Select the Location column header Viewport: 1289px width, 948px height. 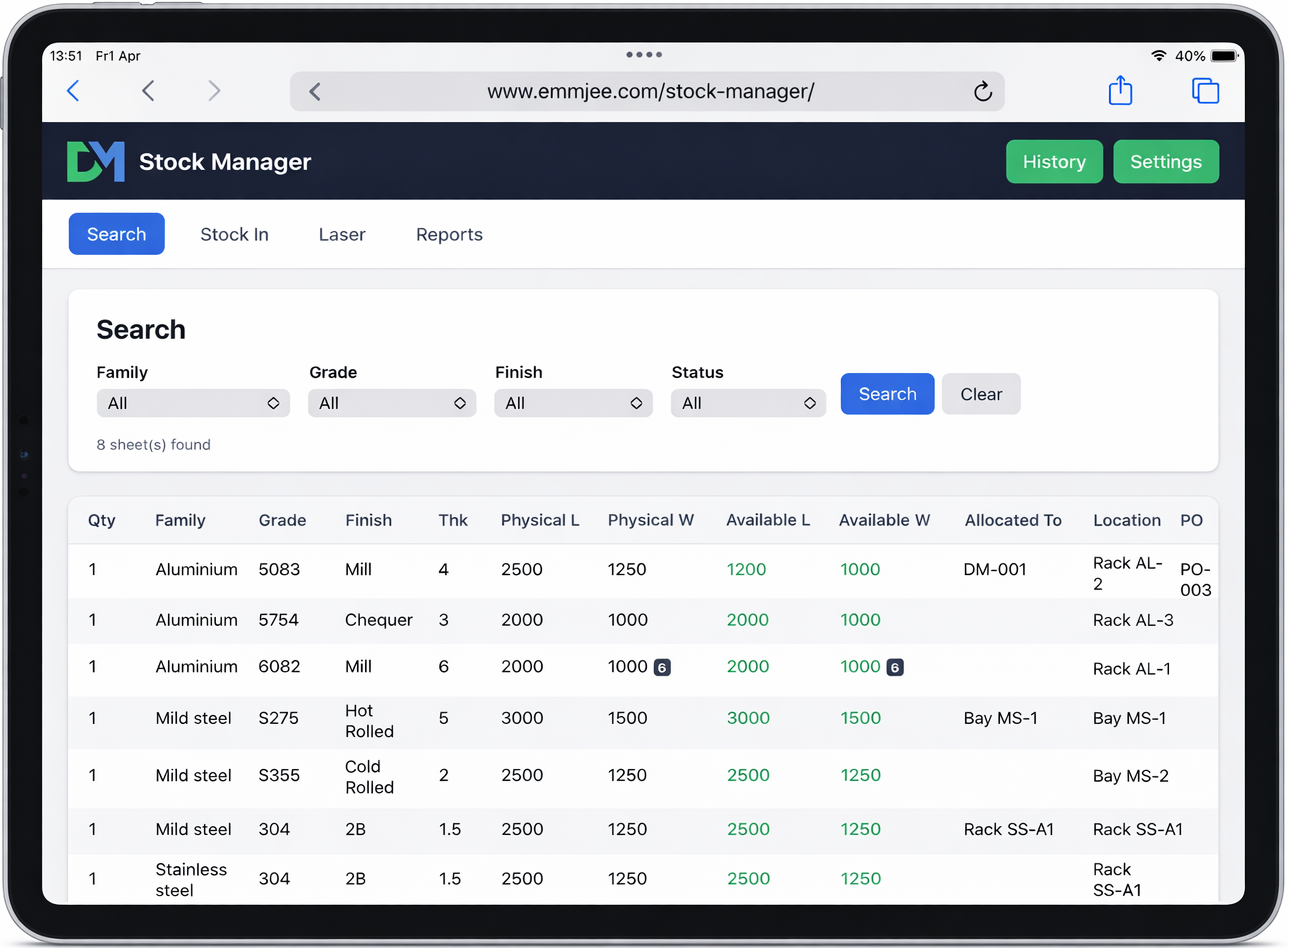point(1127,520)
